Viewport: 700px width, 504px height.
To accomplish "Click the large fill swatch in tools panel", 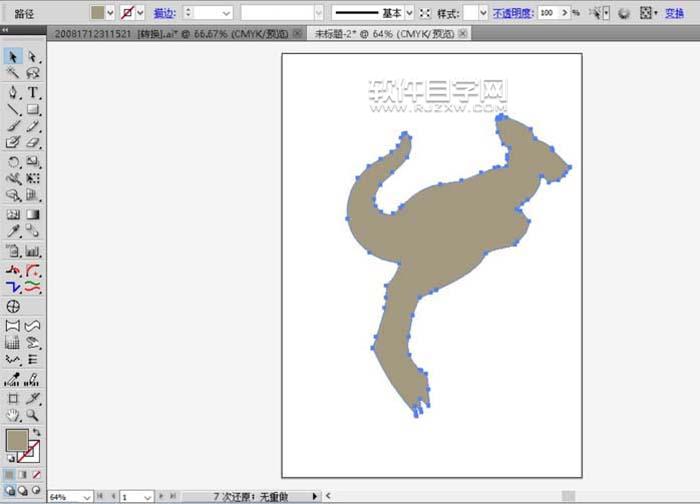I will (17, 440).
